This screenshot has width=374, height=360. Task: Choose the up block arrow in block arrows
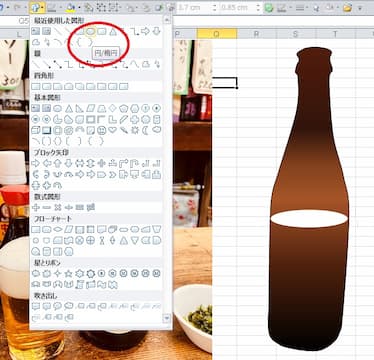pos(58,163)
